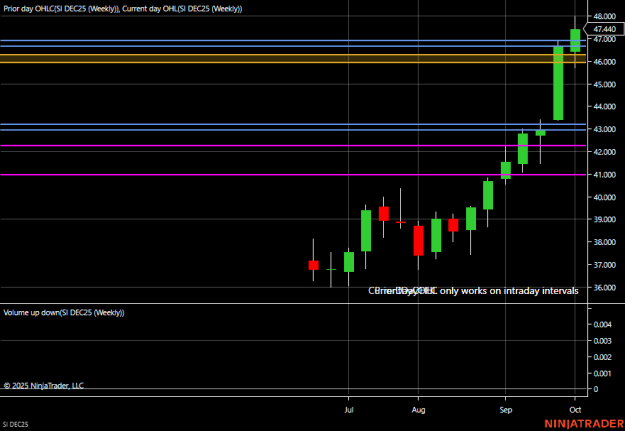Select the leftmost red candle near 37.000
Screen dimensions: 625x431
click(314, 265)
